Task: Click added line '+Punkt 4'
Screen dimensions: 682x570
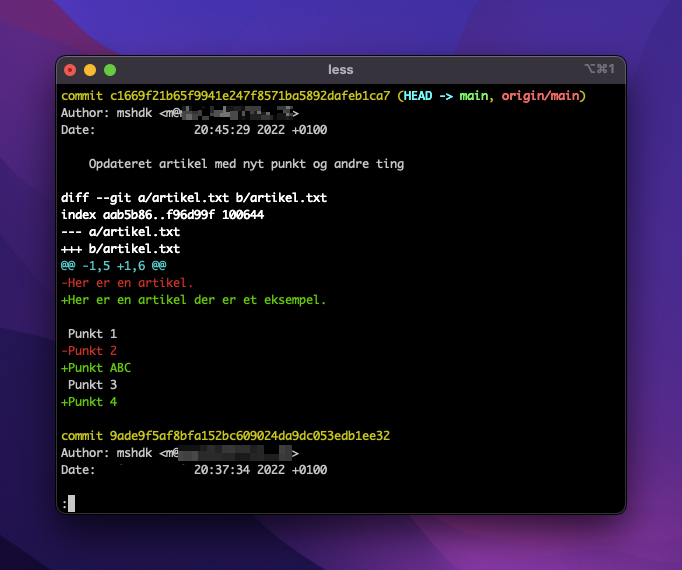Action: pos(89,402)
